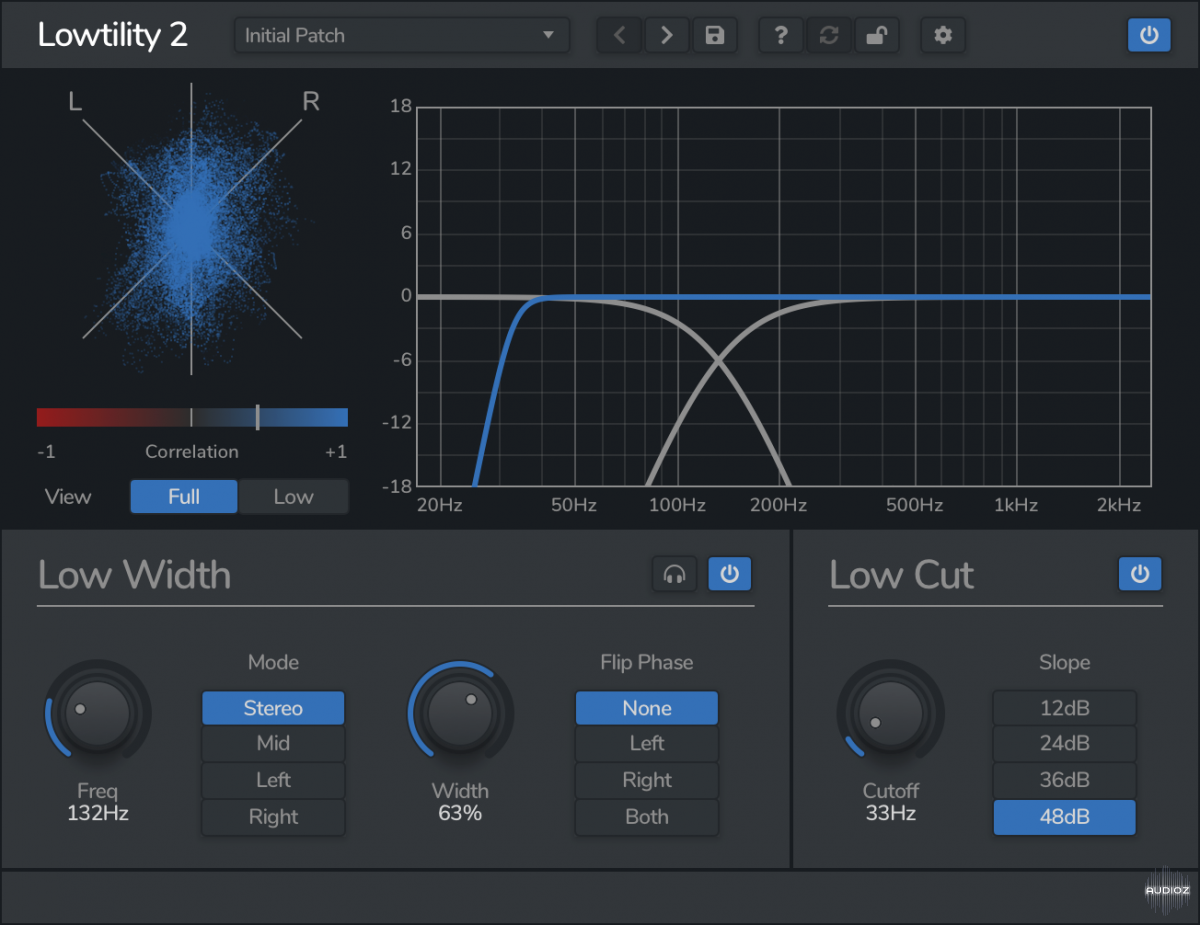Solo-listen to Low Width with headphones
The height and width of the screenshot is (925, 1200).
tap(674, 574)
